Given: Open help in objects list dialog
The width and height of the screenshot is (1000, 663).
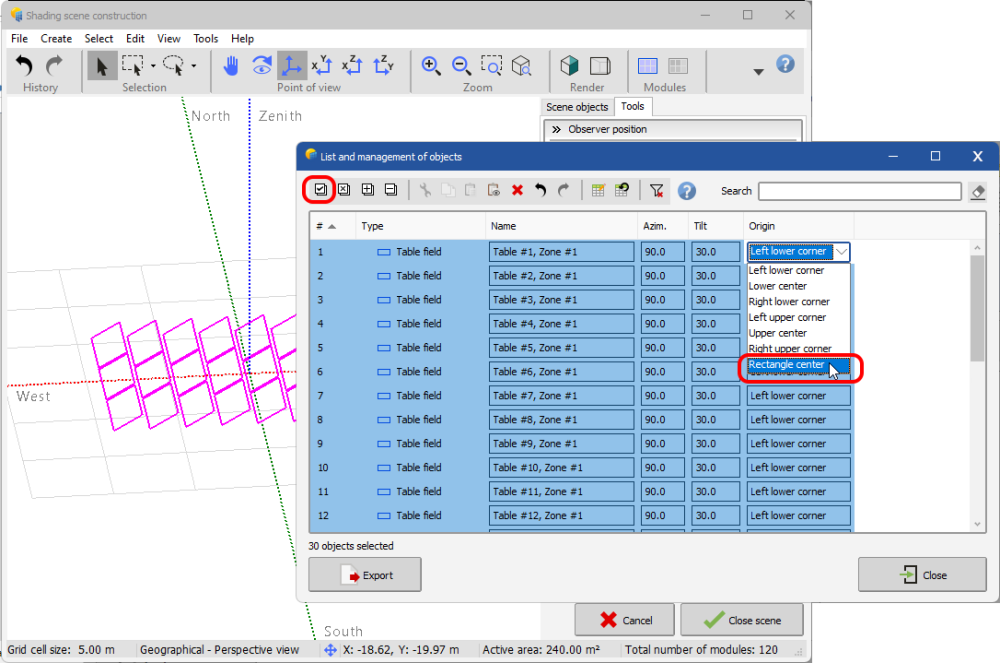Looking at the screenshot, I should point(686,190).
